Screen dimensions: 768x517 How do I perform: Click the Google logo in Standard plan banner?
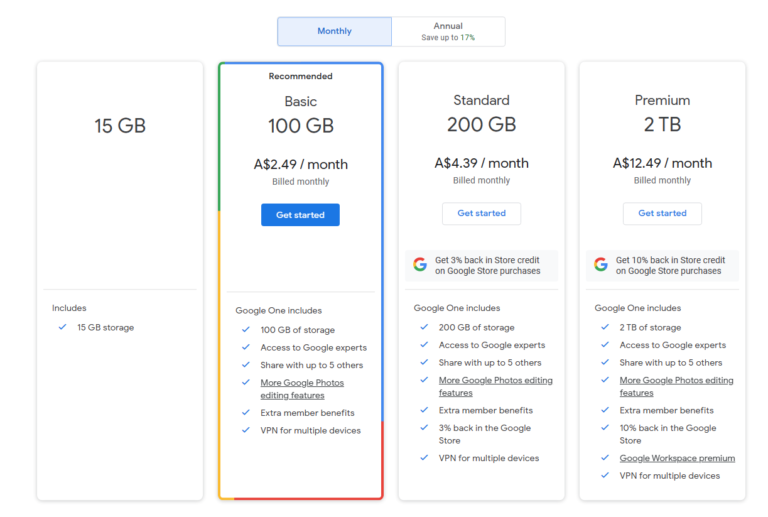tap(420, 265)
